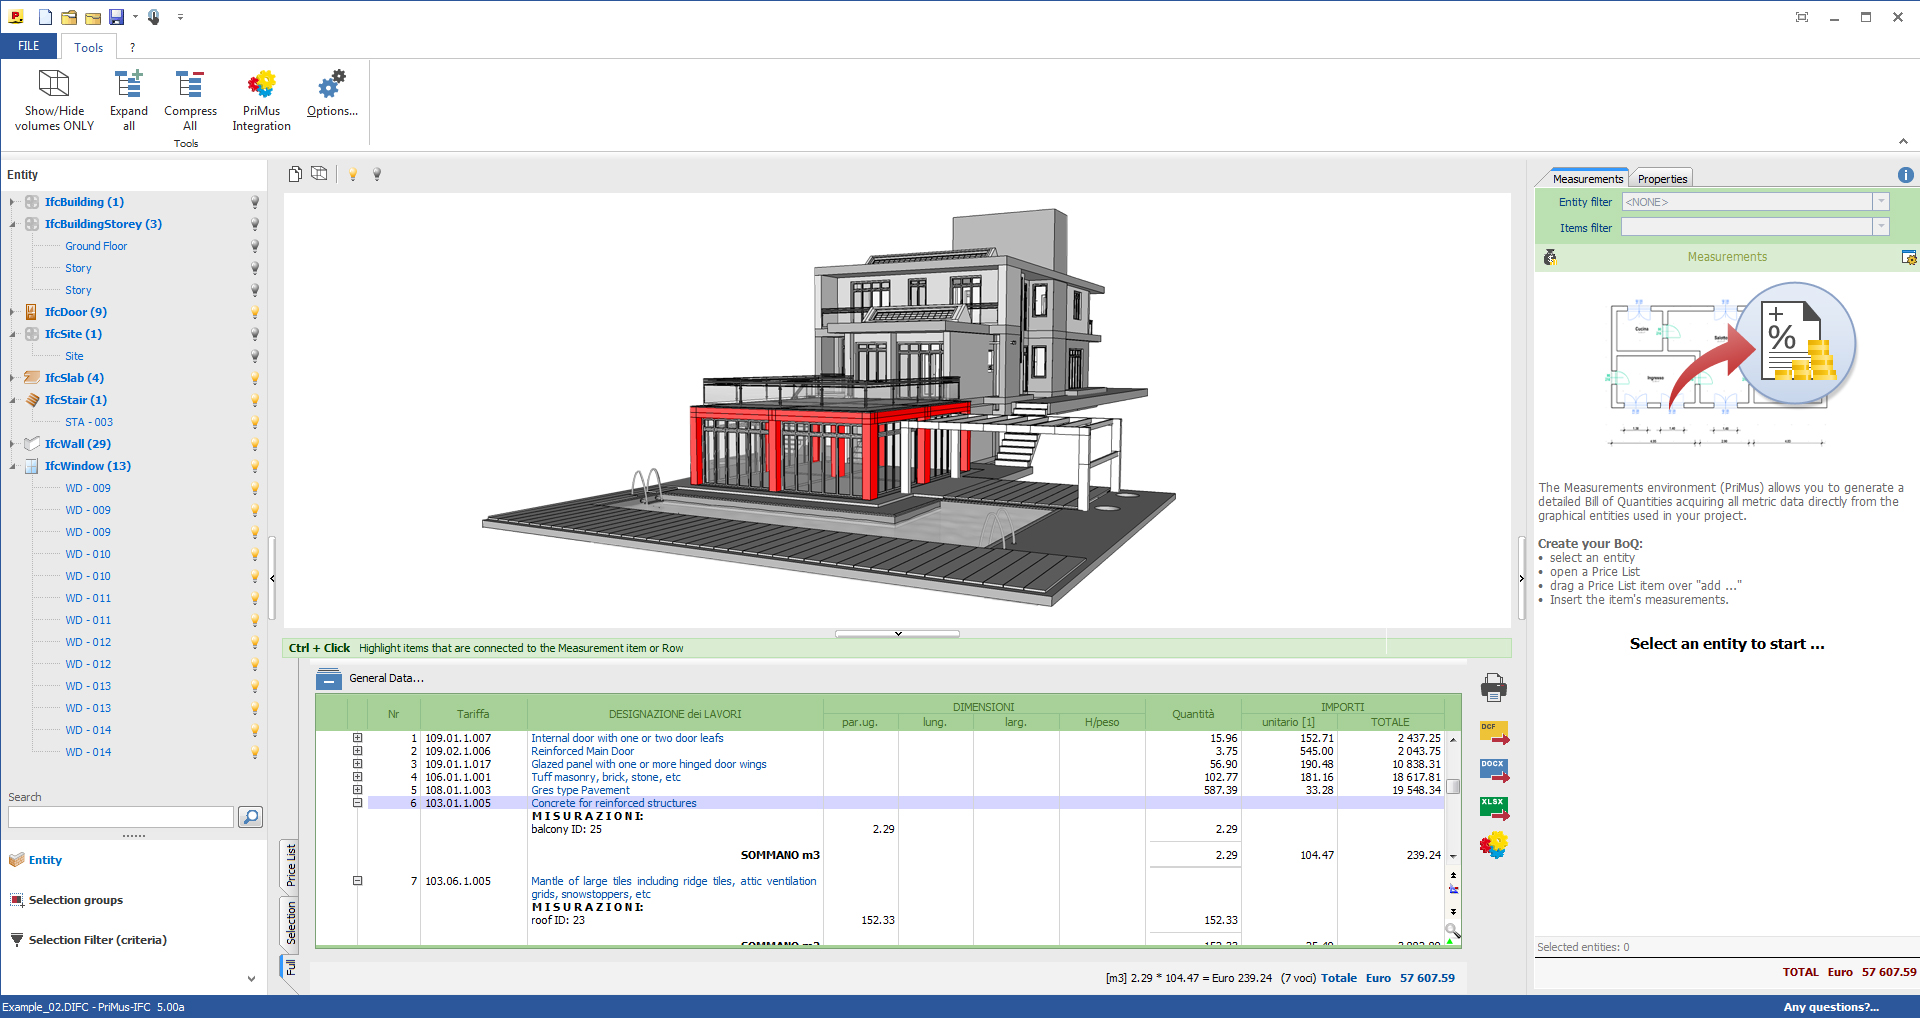Expand the IfcBuilding tree node
Viewport: 1920px width, 1018px height.
(12, 202)
